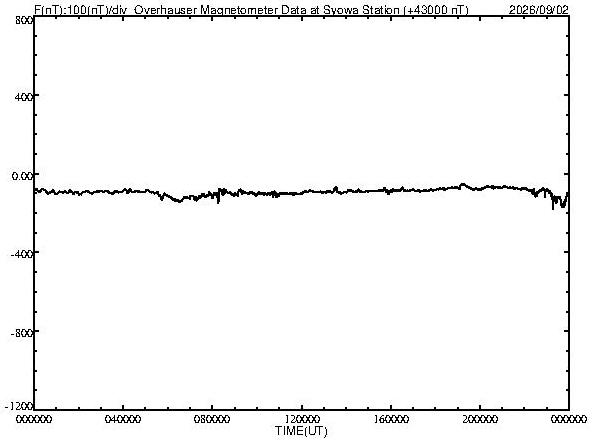Click the leftmost 000000 time label
Image resolution: width=592 pixels, height=440 pixels.
pos(34,419)
